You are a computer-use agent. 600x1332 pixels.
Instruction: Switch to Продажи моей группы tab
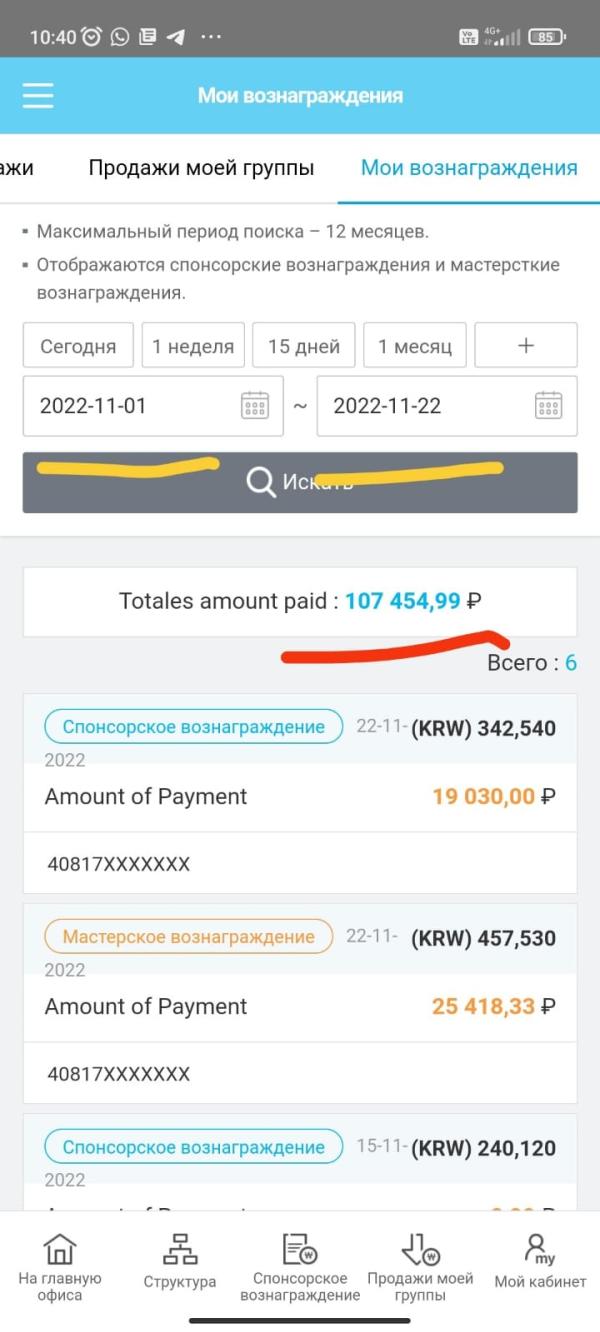pos(201,167)
